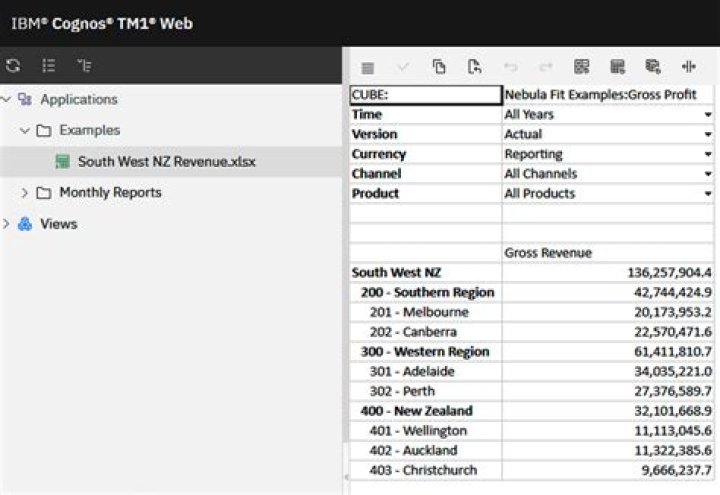Click the tree hierarchy icon in navigation toolbar
Image resolution: width=720 pixels, height=495 pixels.
pyautogui.click(x=84, y=66)
